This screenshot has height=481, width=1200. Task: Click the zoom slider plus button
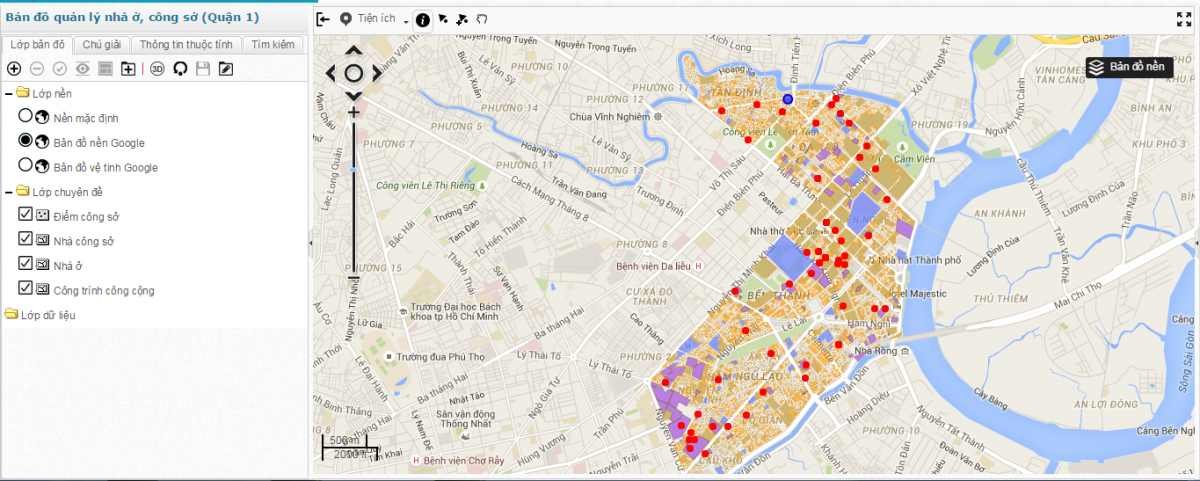(353, 113)
